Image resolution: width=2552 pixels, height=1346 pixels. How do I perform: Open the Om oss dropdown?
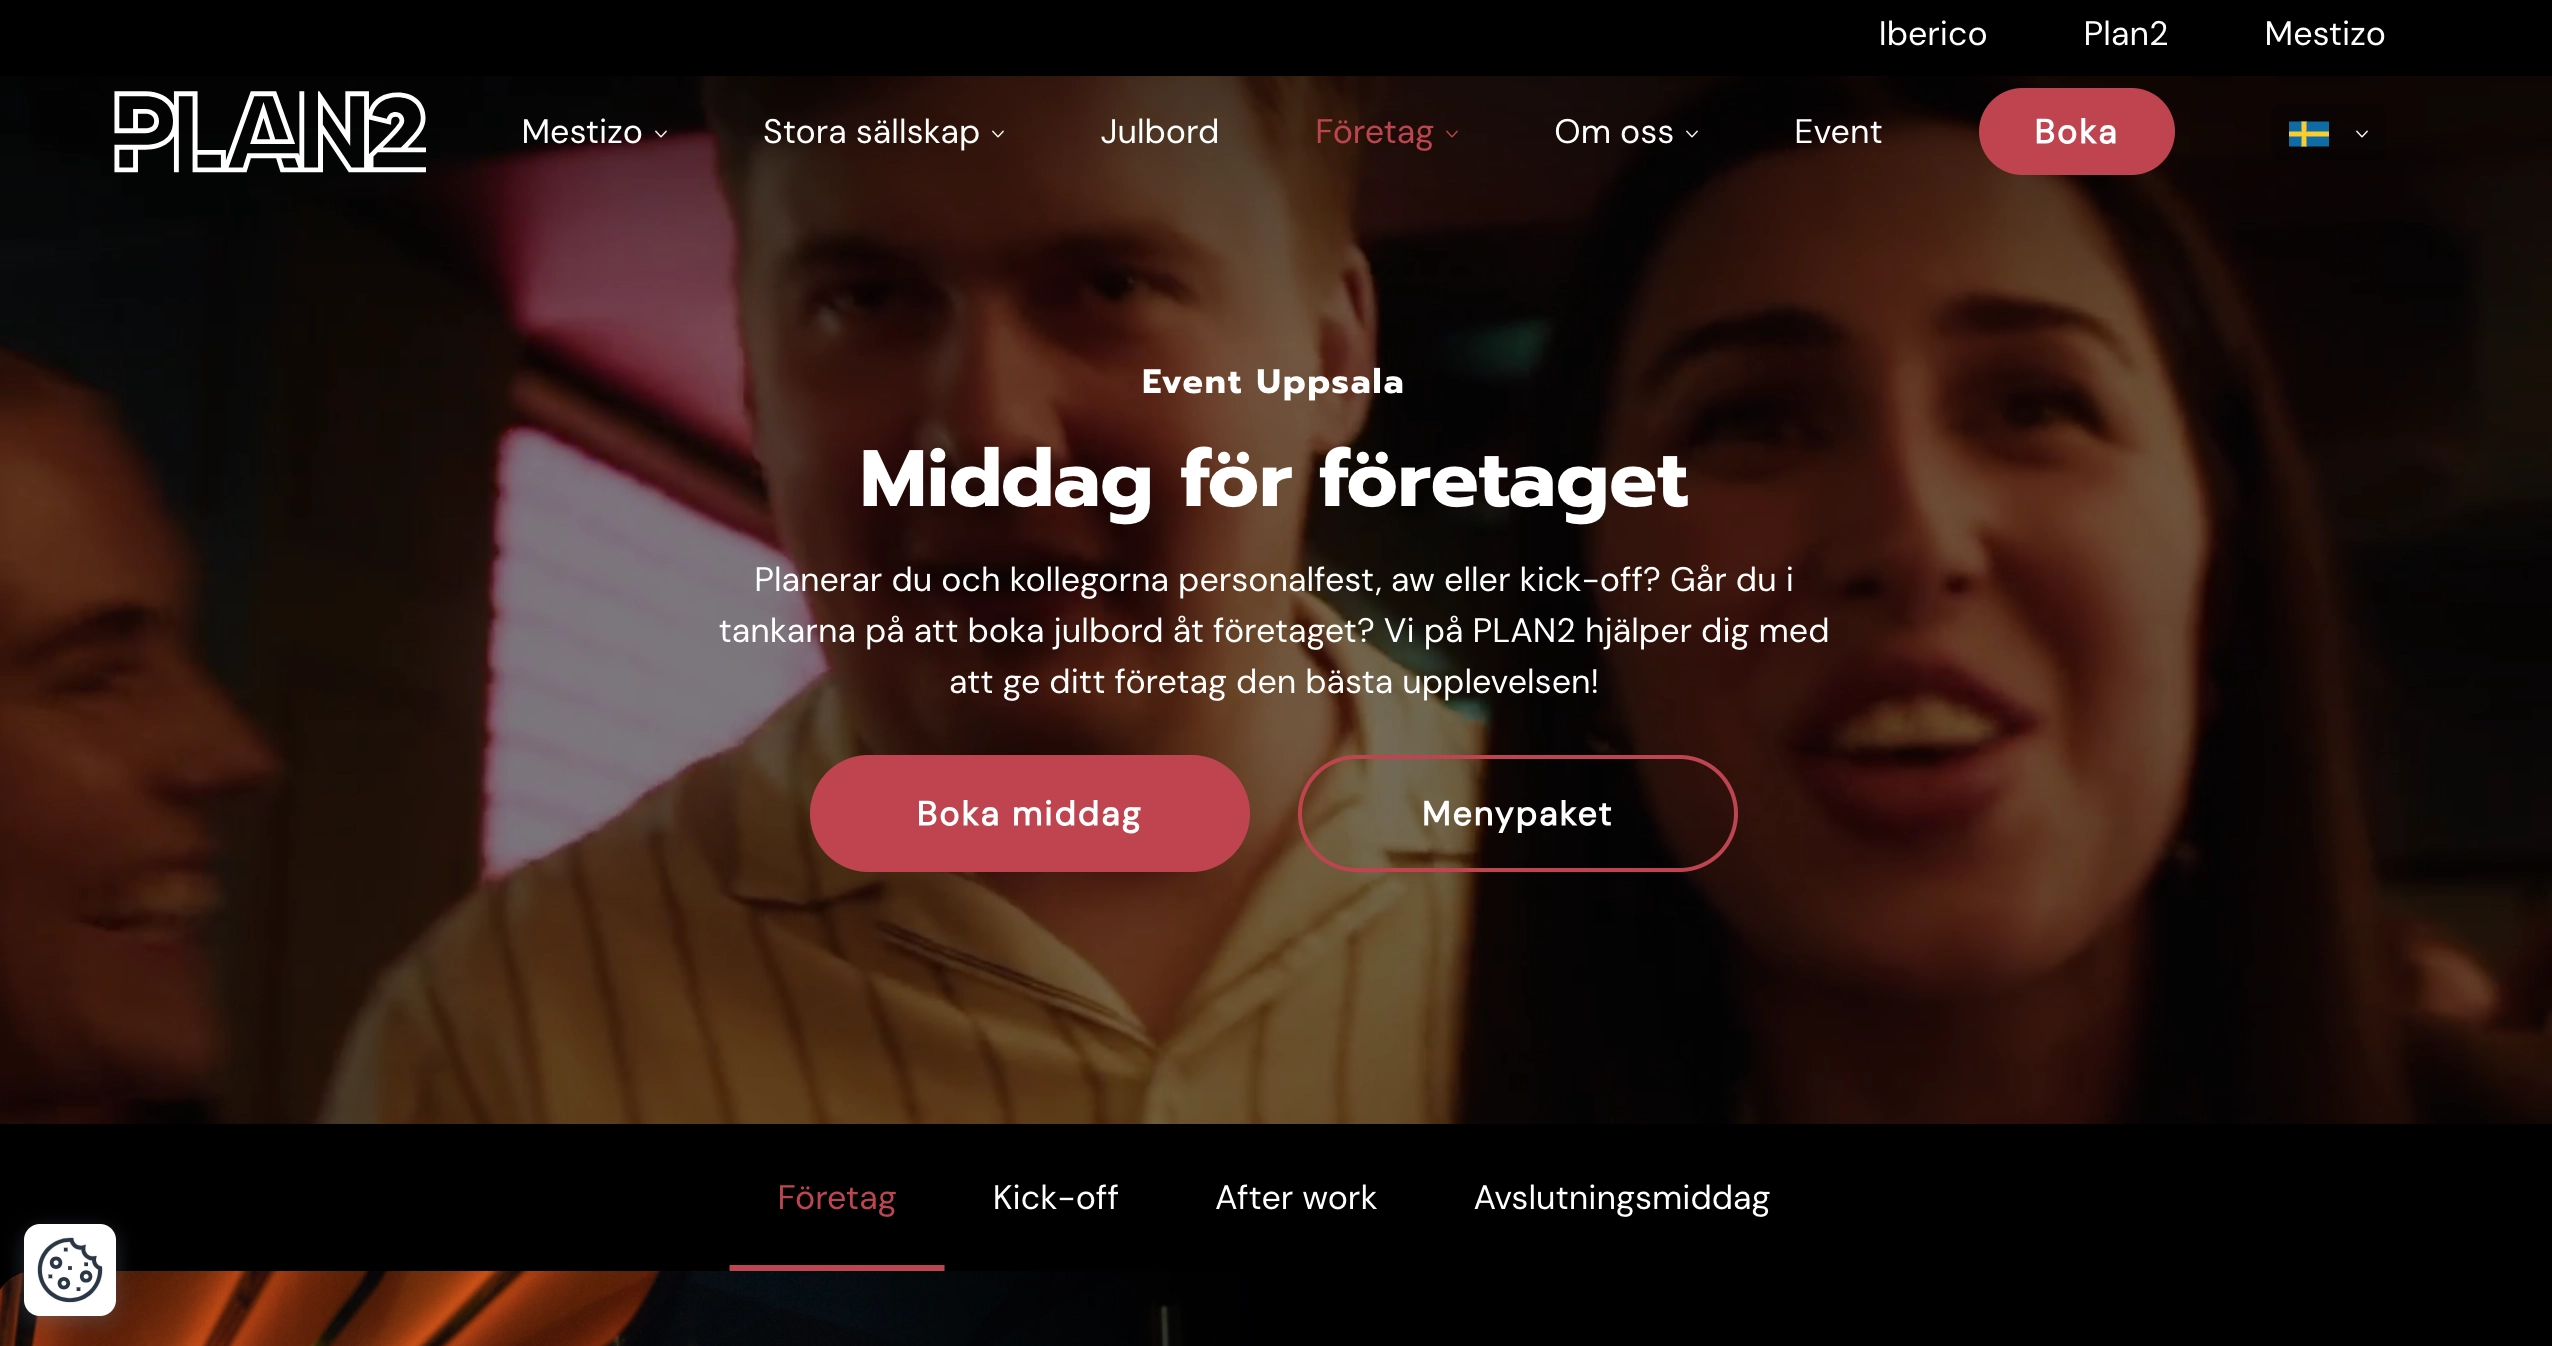click(1627, 132)
